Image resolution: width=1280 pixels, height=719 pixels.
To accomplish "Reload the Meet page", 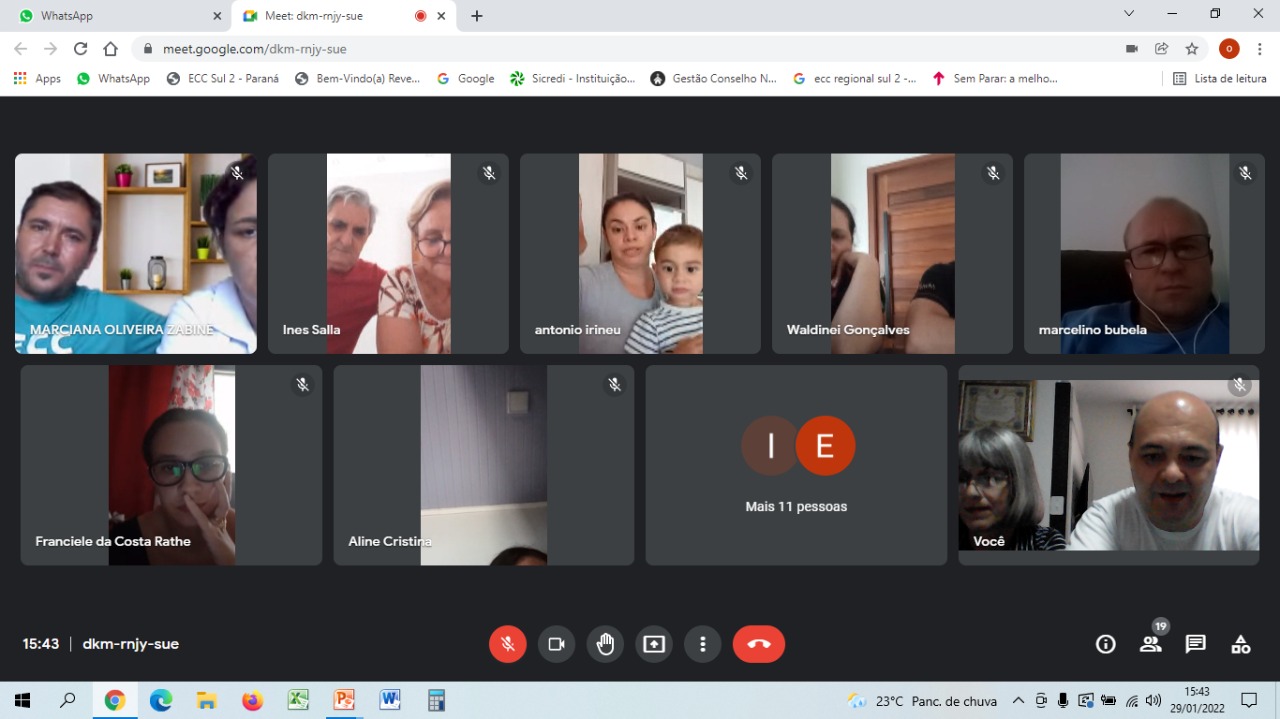I will [x=80, y=48].
